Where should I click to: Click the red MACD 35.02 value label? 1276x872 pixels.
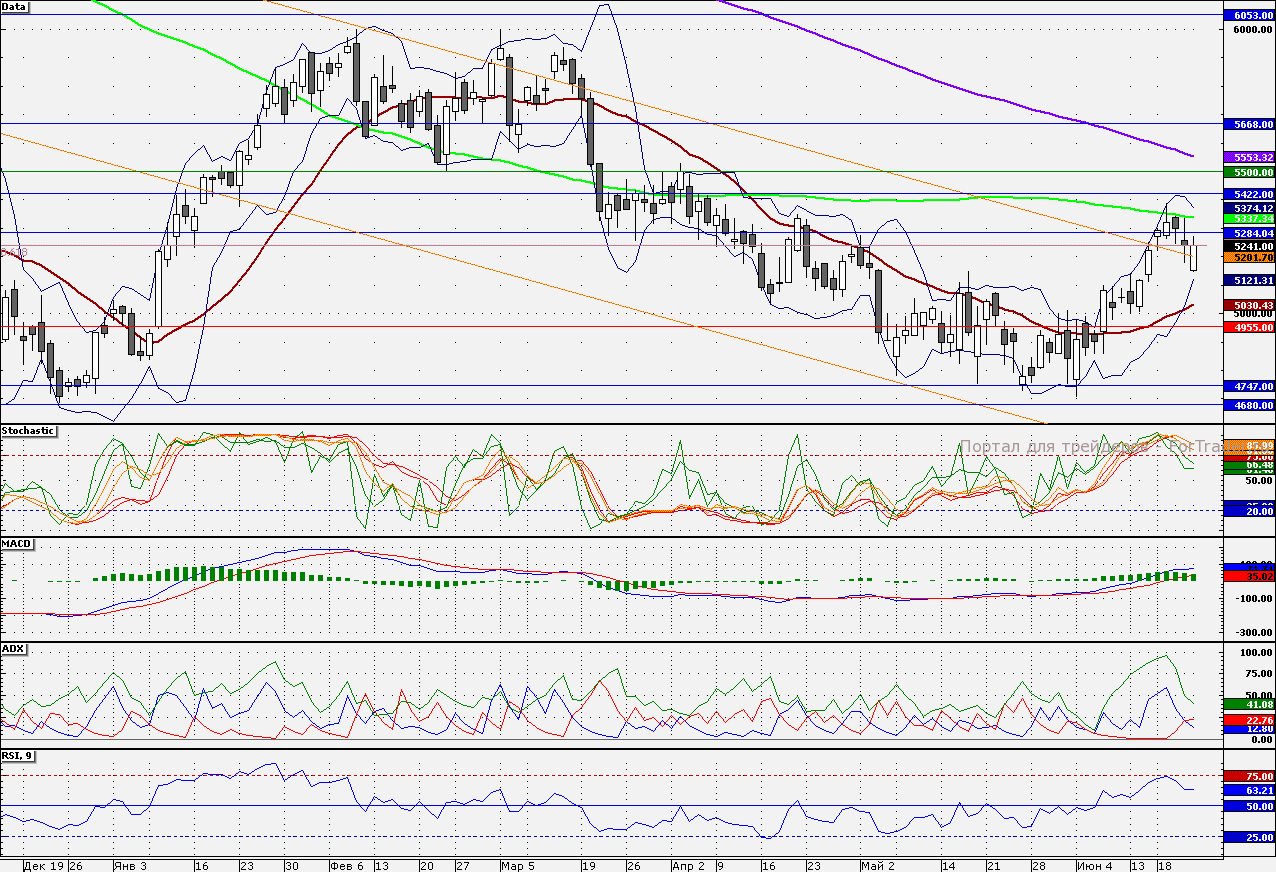pyautogui.click(x=1249, y=576)
